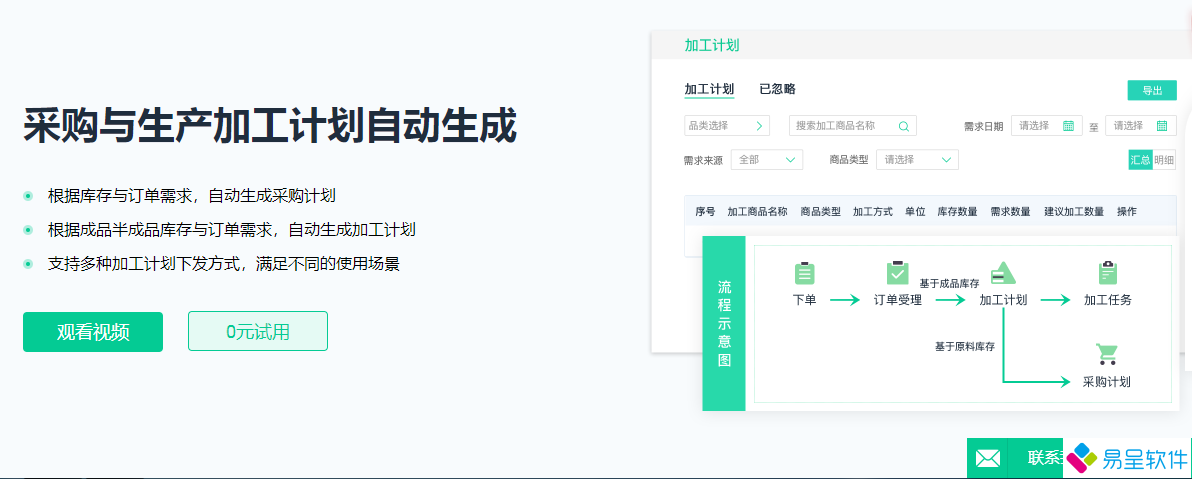Click the 操作 column header

pos(1127,212)
